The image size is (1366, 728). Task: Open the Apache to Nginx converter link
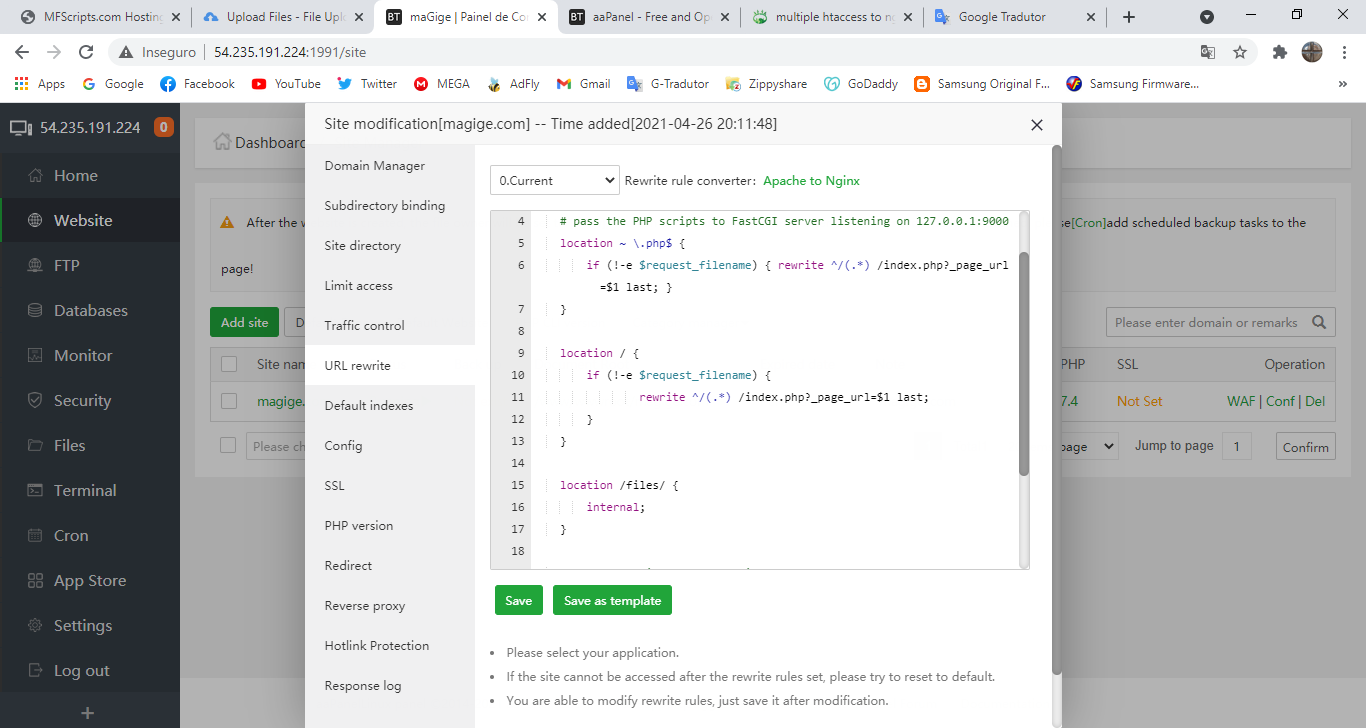pos(811,181)
